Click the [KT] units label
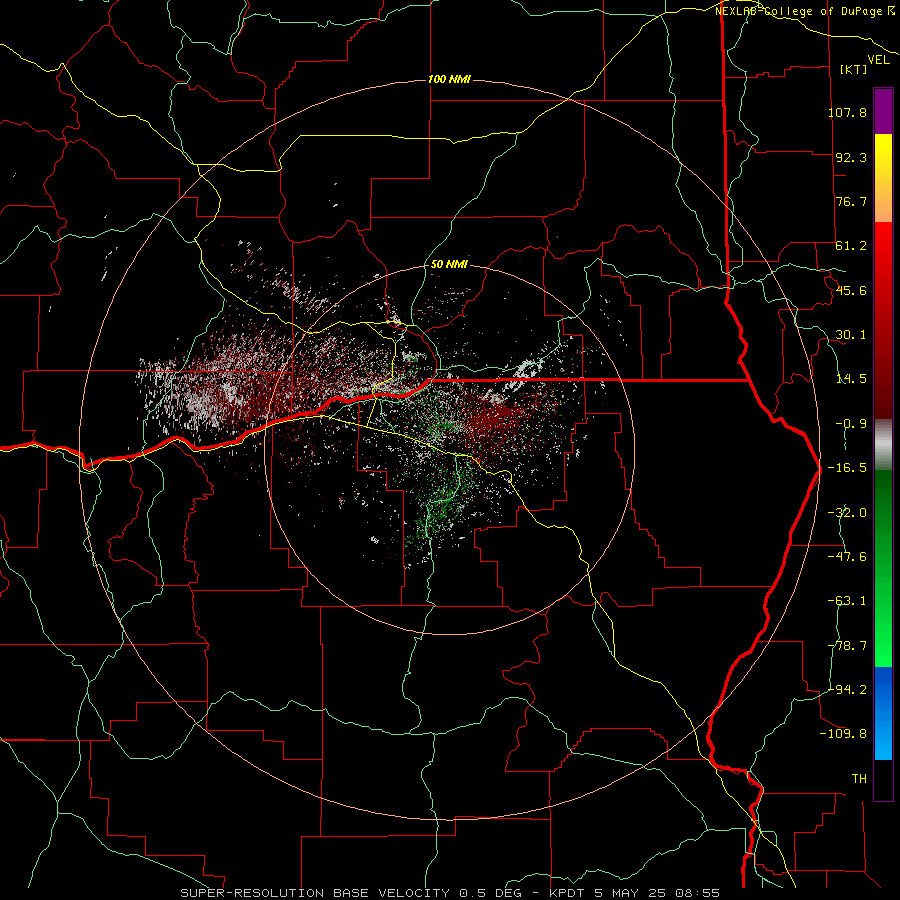The height and width of the screenshot is (900, 900). [854, 69]
